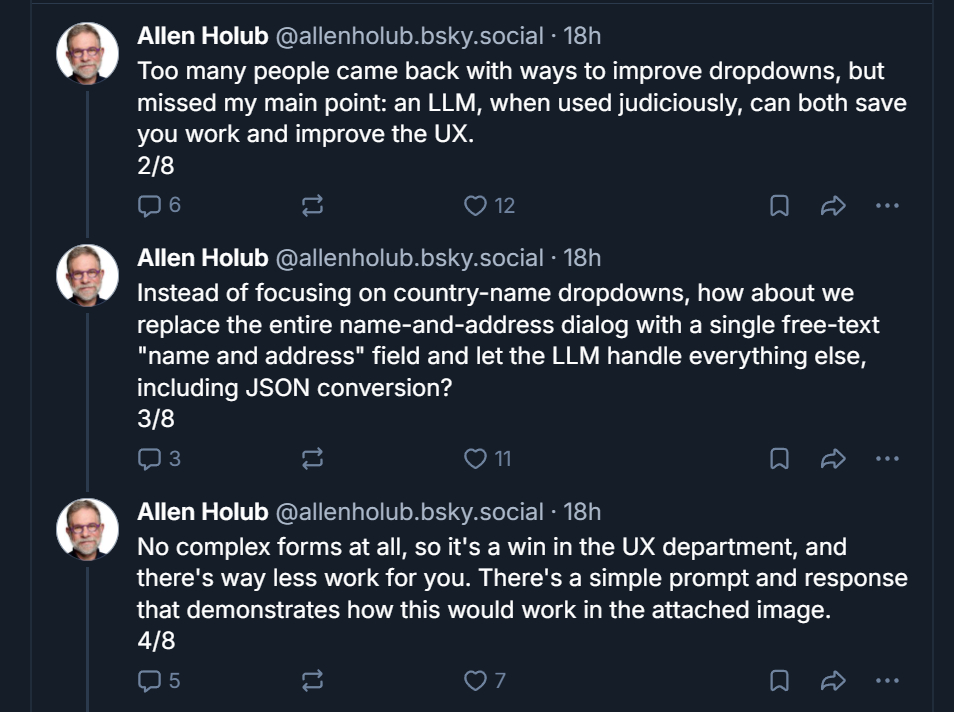
Task: Repost the 2/8 post
Action: (x=312, y=206)
